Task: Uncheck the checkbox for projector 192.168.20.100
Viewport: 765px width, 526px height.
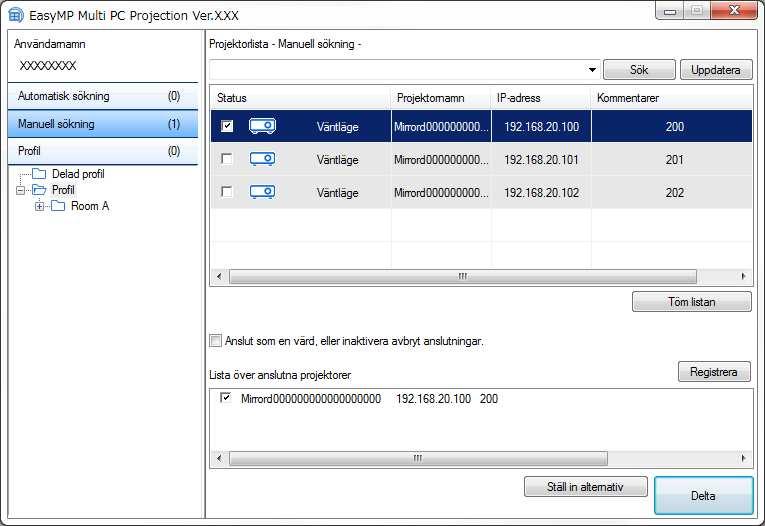Action: [x=227, y=126]
